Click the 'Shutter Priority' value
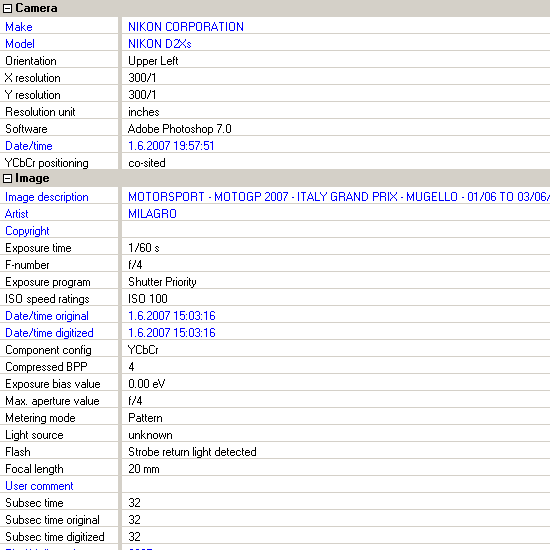This screenshot has width=550, height=550. [162, 282]
